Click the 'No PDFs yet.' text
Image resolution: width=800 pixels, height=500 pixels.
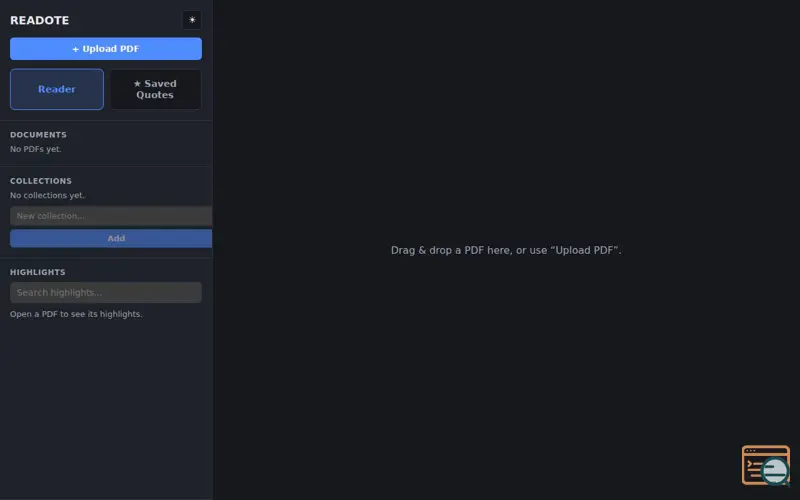click(36, 149)
